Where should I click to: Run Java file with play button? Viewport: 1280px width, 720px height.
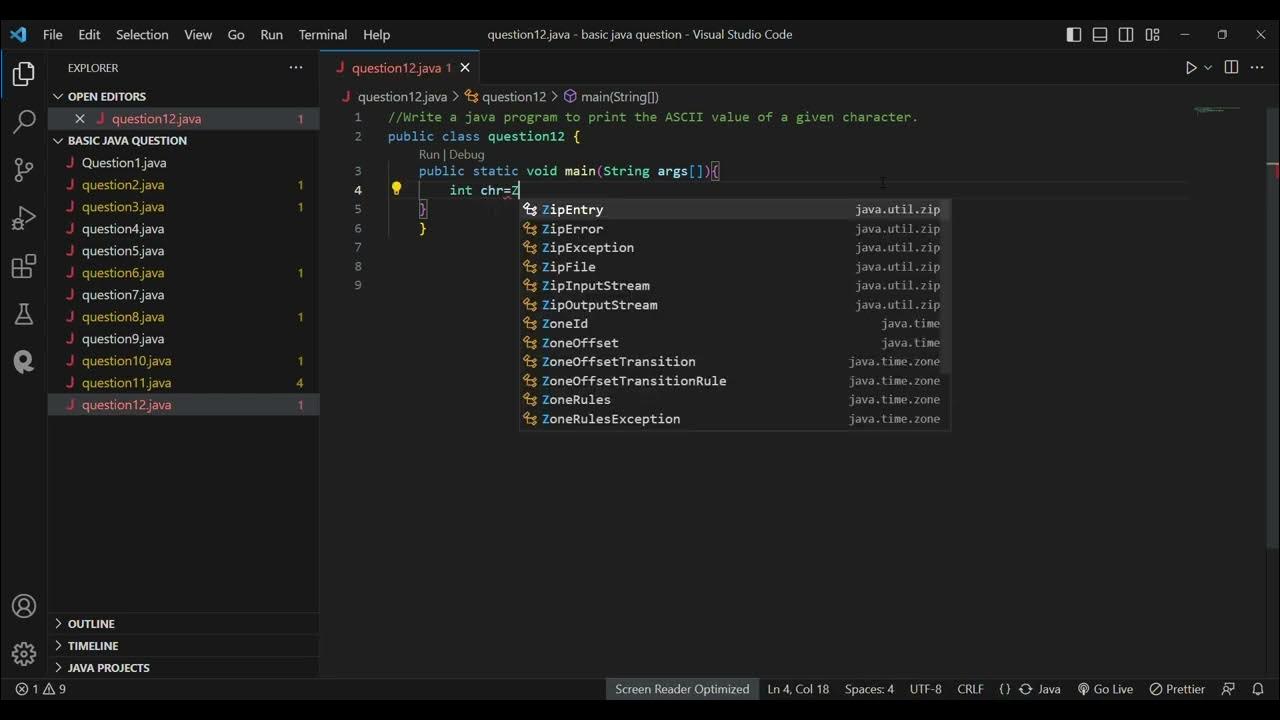(1191, 68)
